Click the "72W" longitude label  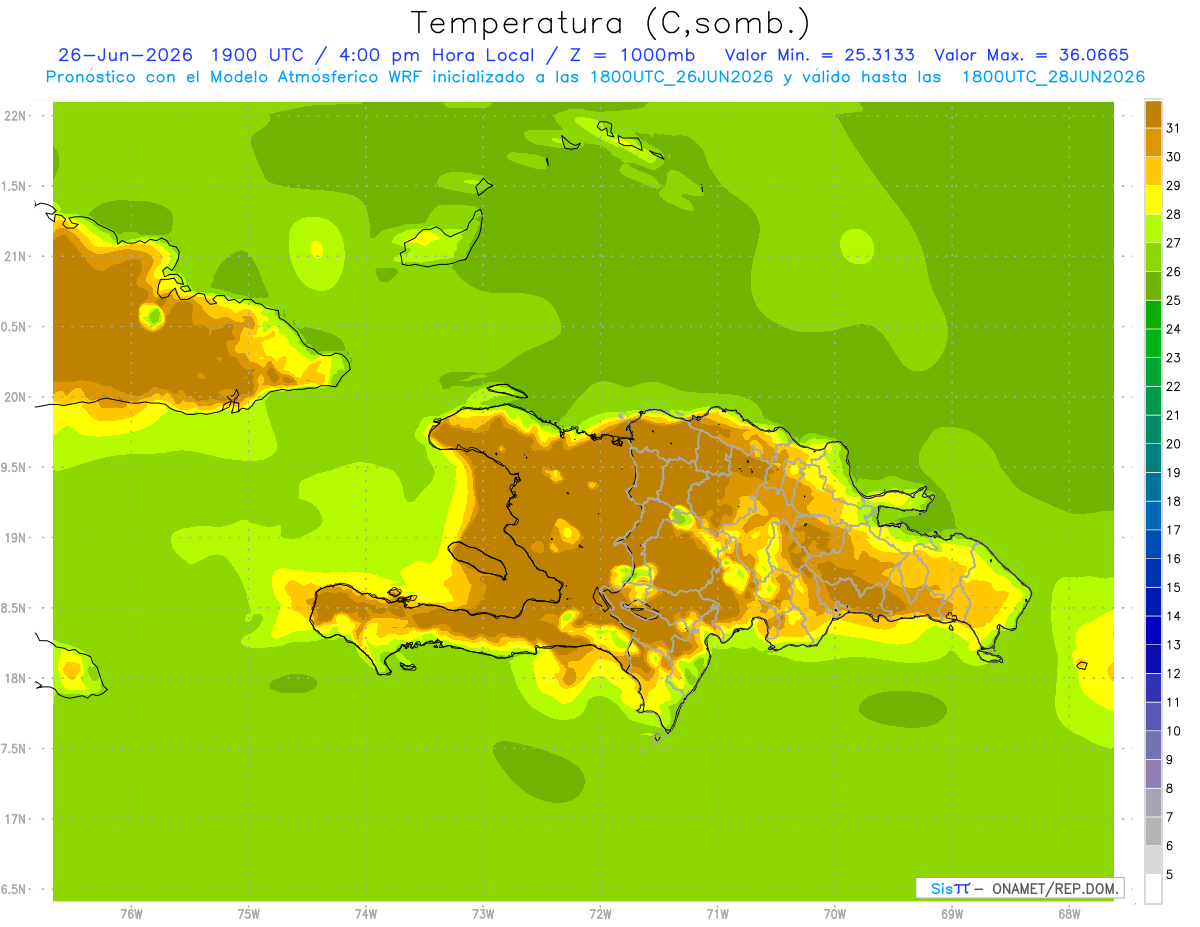coord(600,914)
